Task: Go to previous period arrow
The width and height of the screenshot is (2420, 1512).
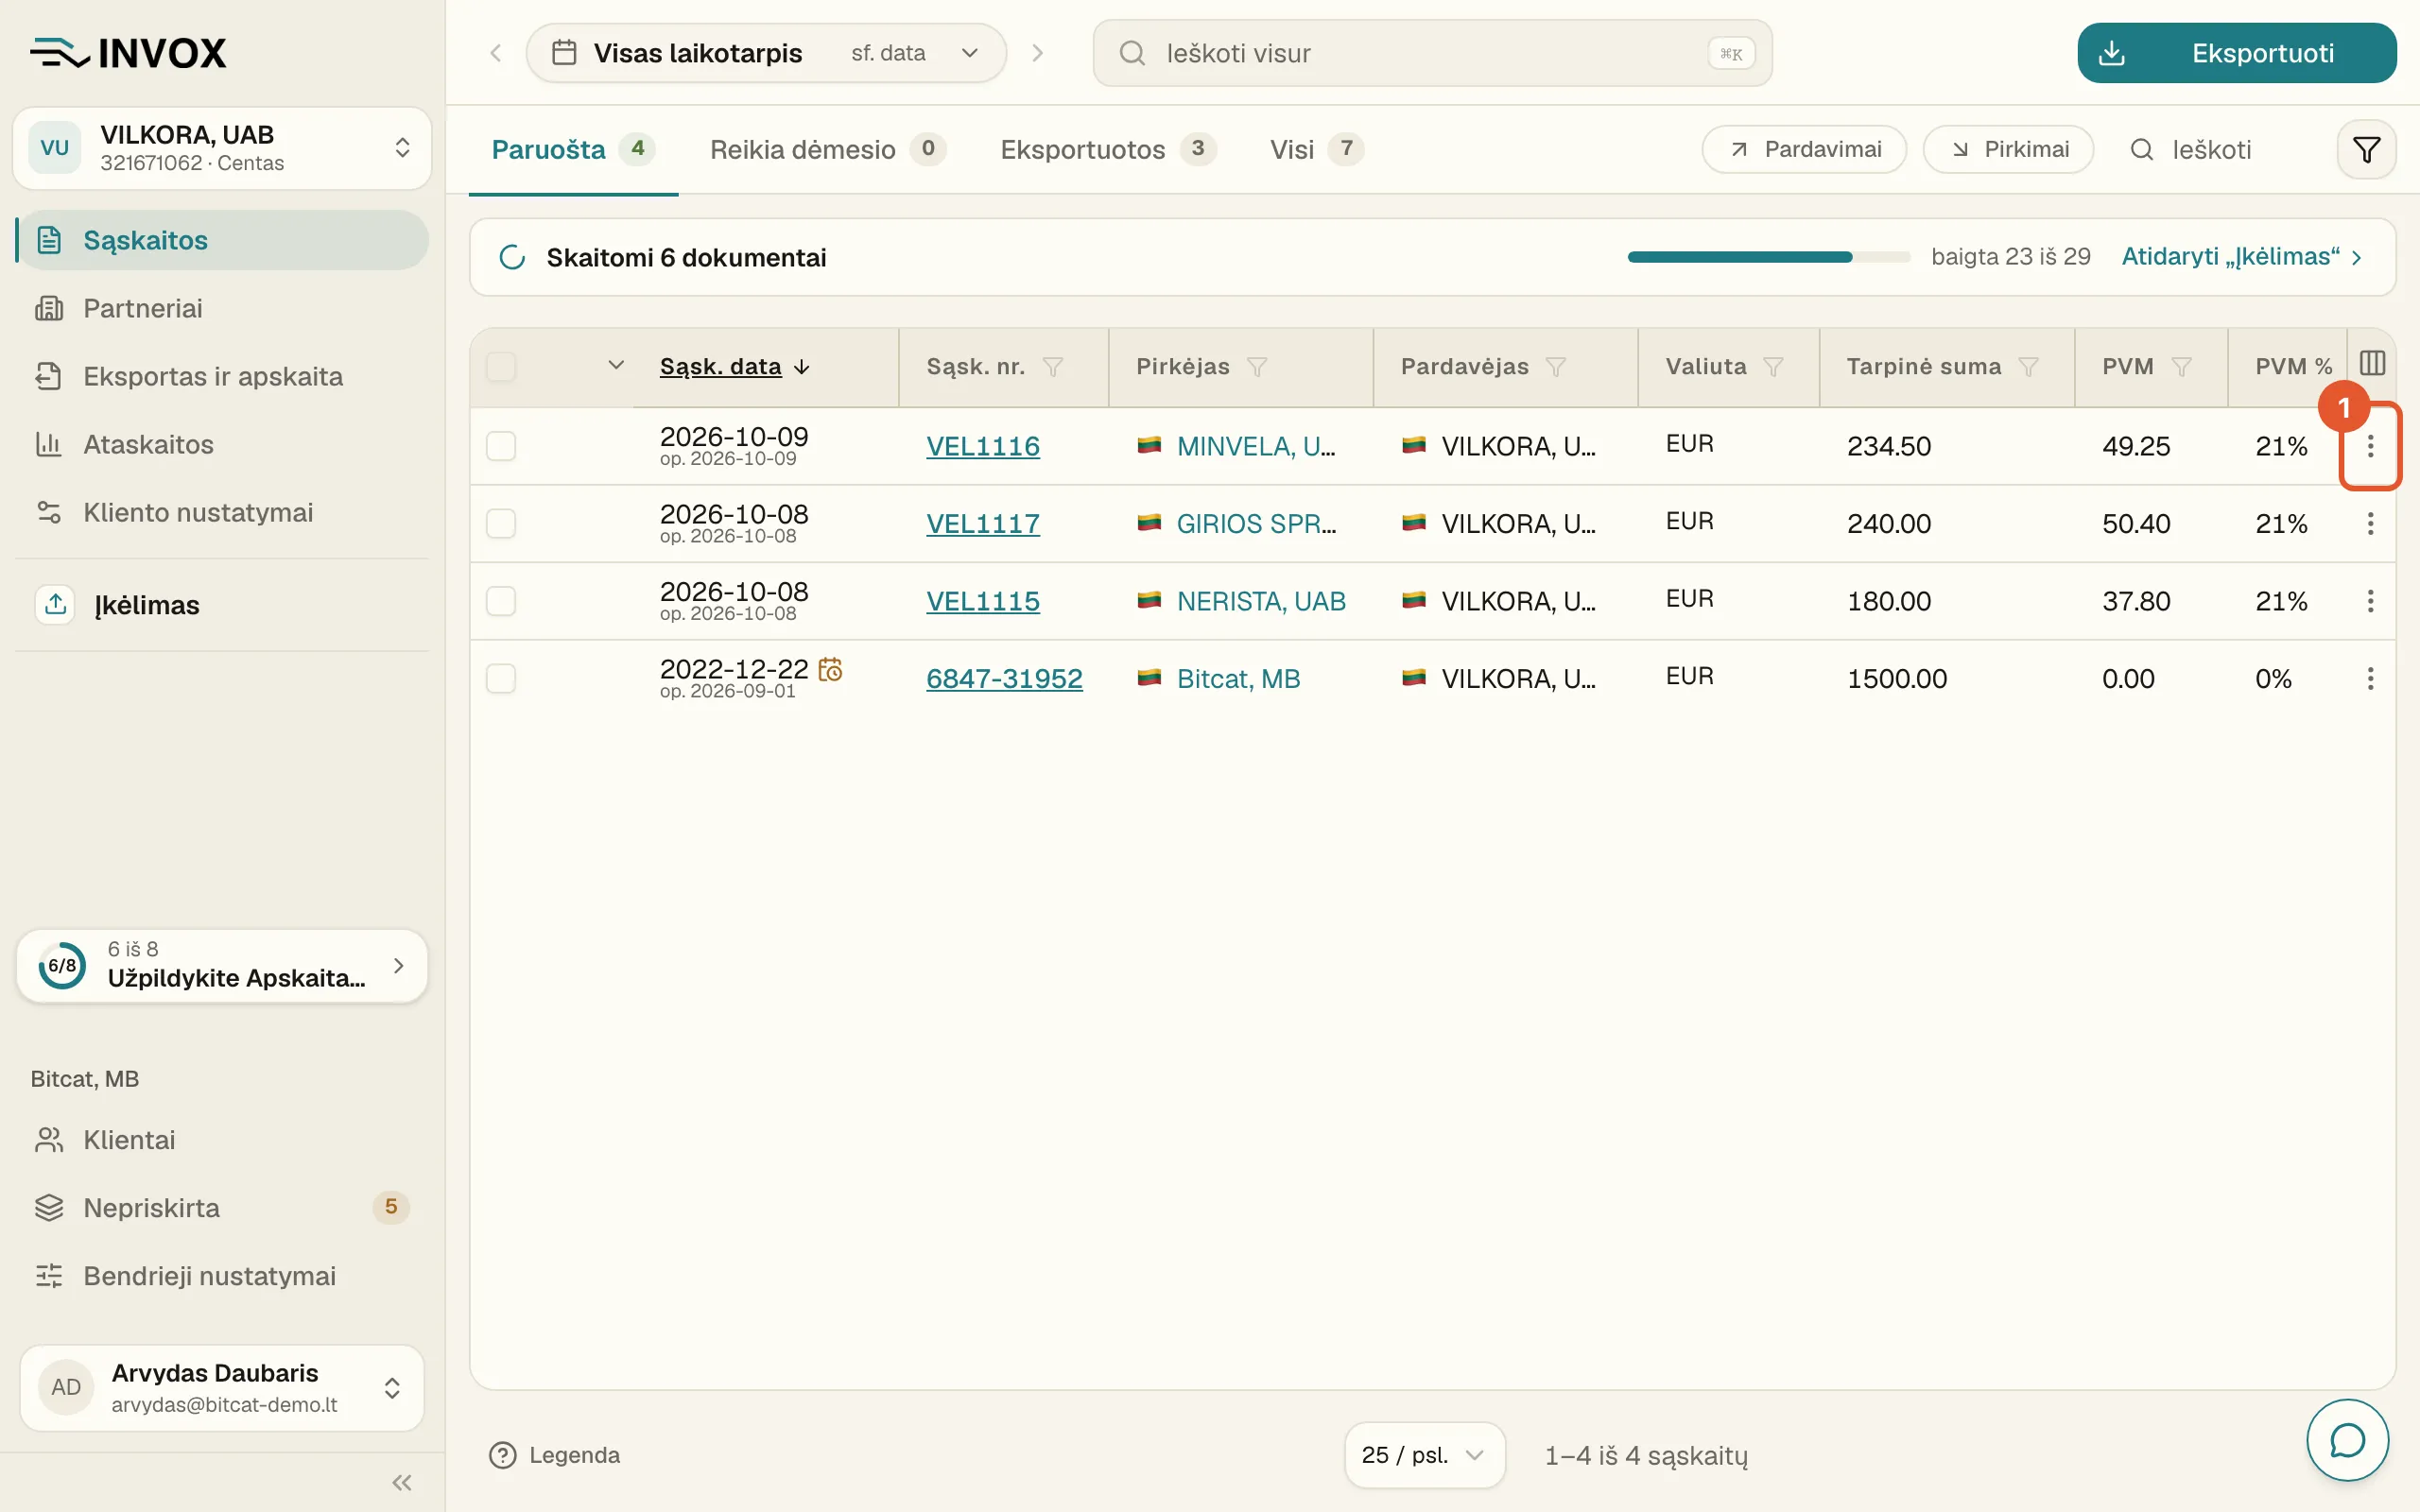Action: coord(495,53)
